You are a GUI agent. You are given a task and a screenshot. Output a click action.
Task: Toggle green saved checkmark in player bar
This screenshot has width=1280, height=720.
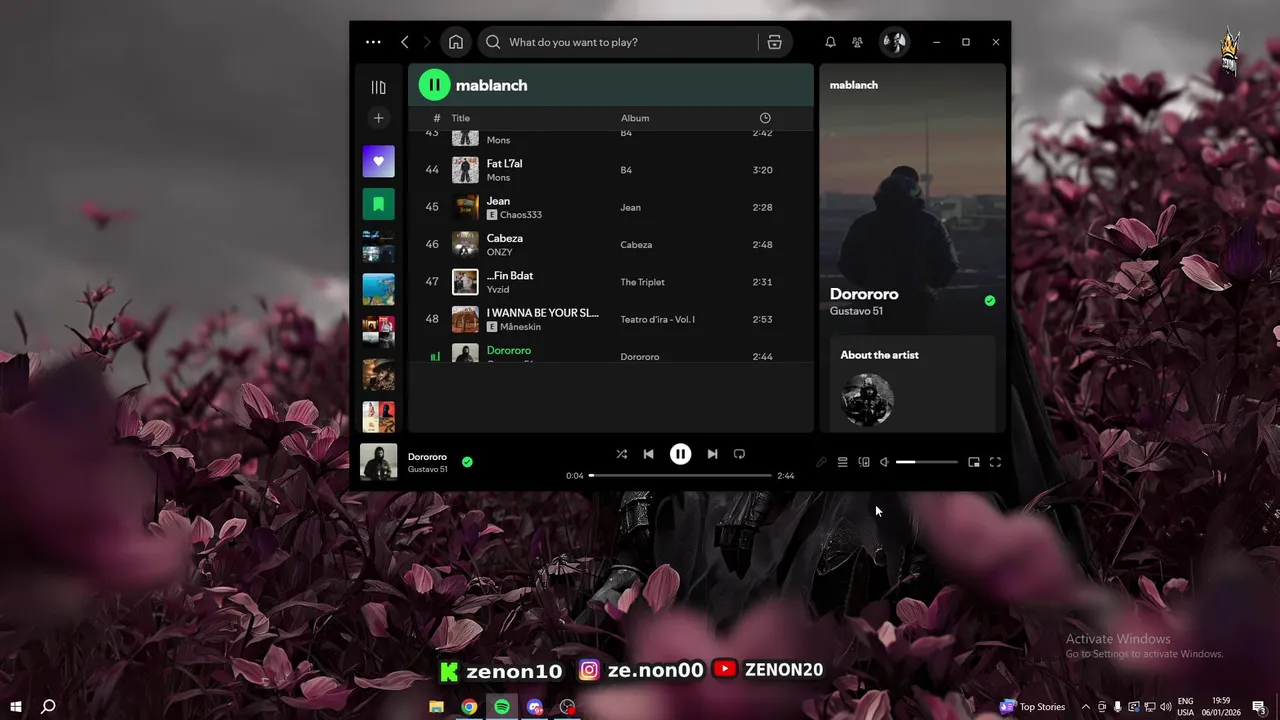[467, 462]
